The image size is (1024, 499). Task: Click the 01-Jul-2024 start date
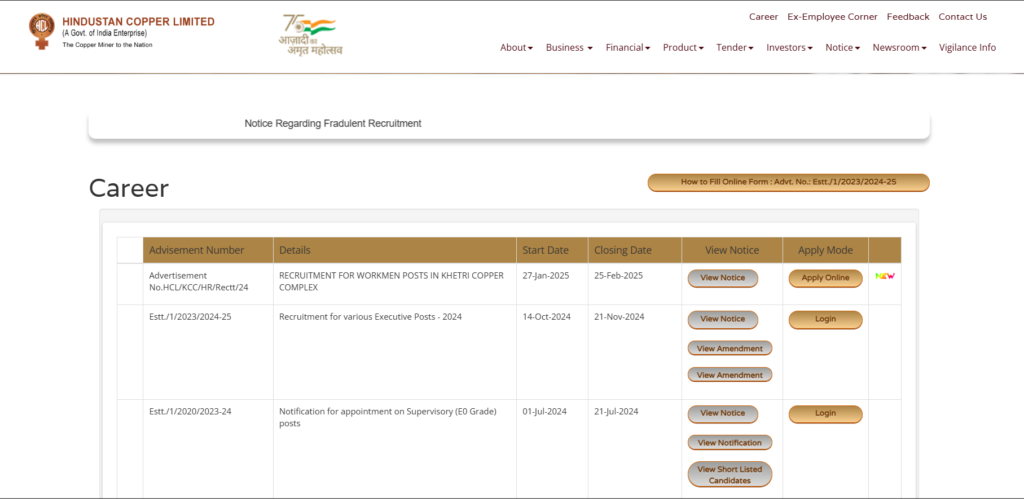pyautogui.click(x=545, y=411)
